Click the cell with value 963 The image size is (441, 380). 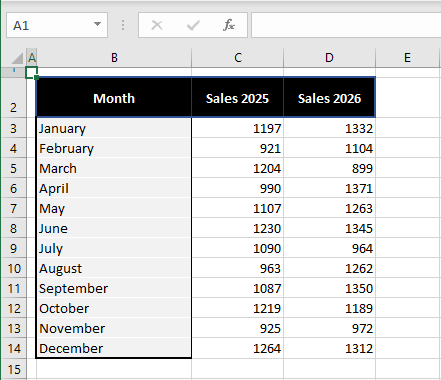(238, 268)
